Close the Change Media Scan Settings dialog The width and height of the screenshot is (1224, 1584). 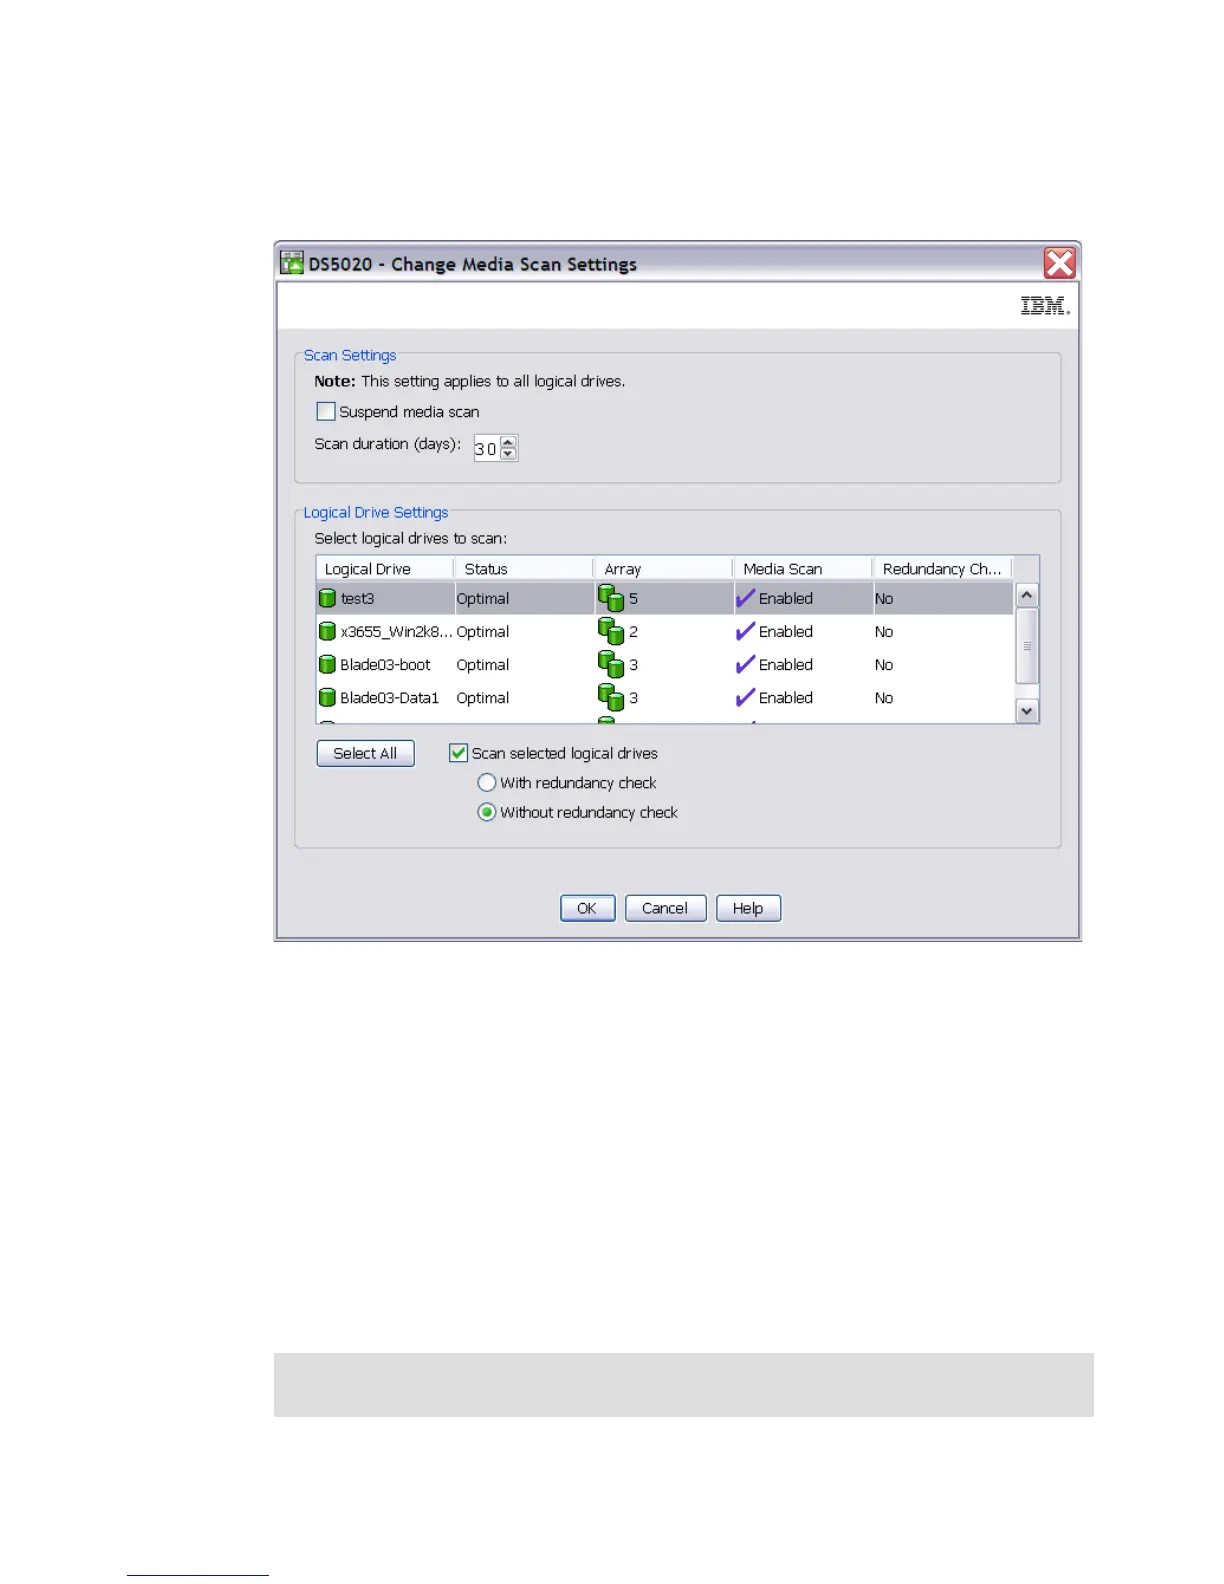pyautogui.click(x=1060, y=263)
